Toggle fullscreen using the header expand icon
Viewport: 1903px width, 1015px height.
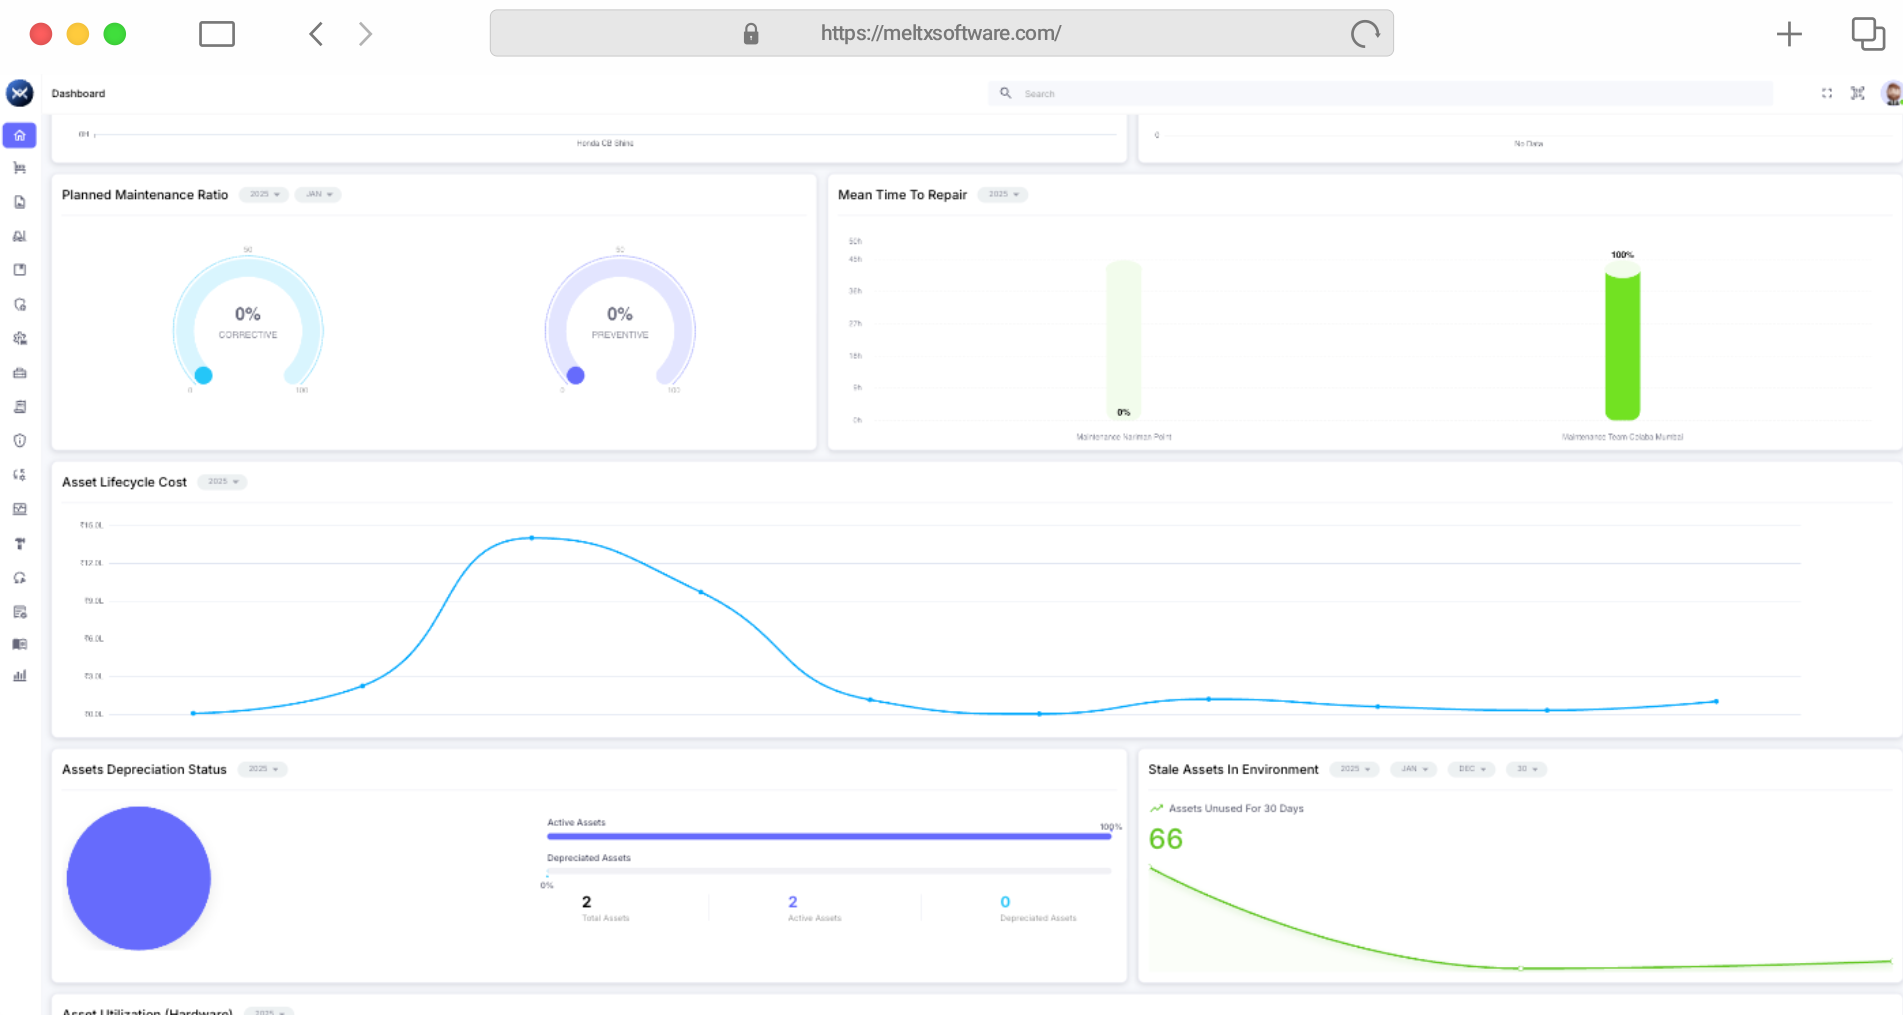[1827, 93]
